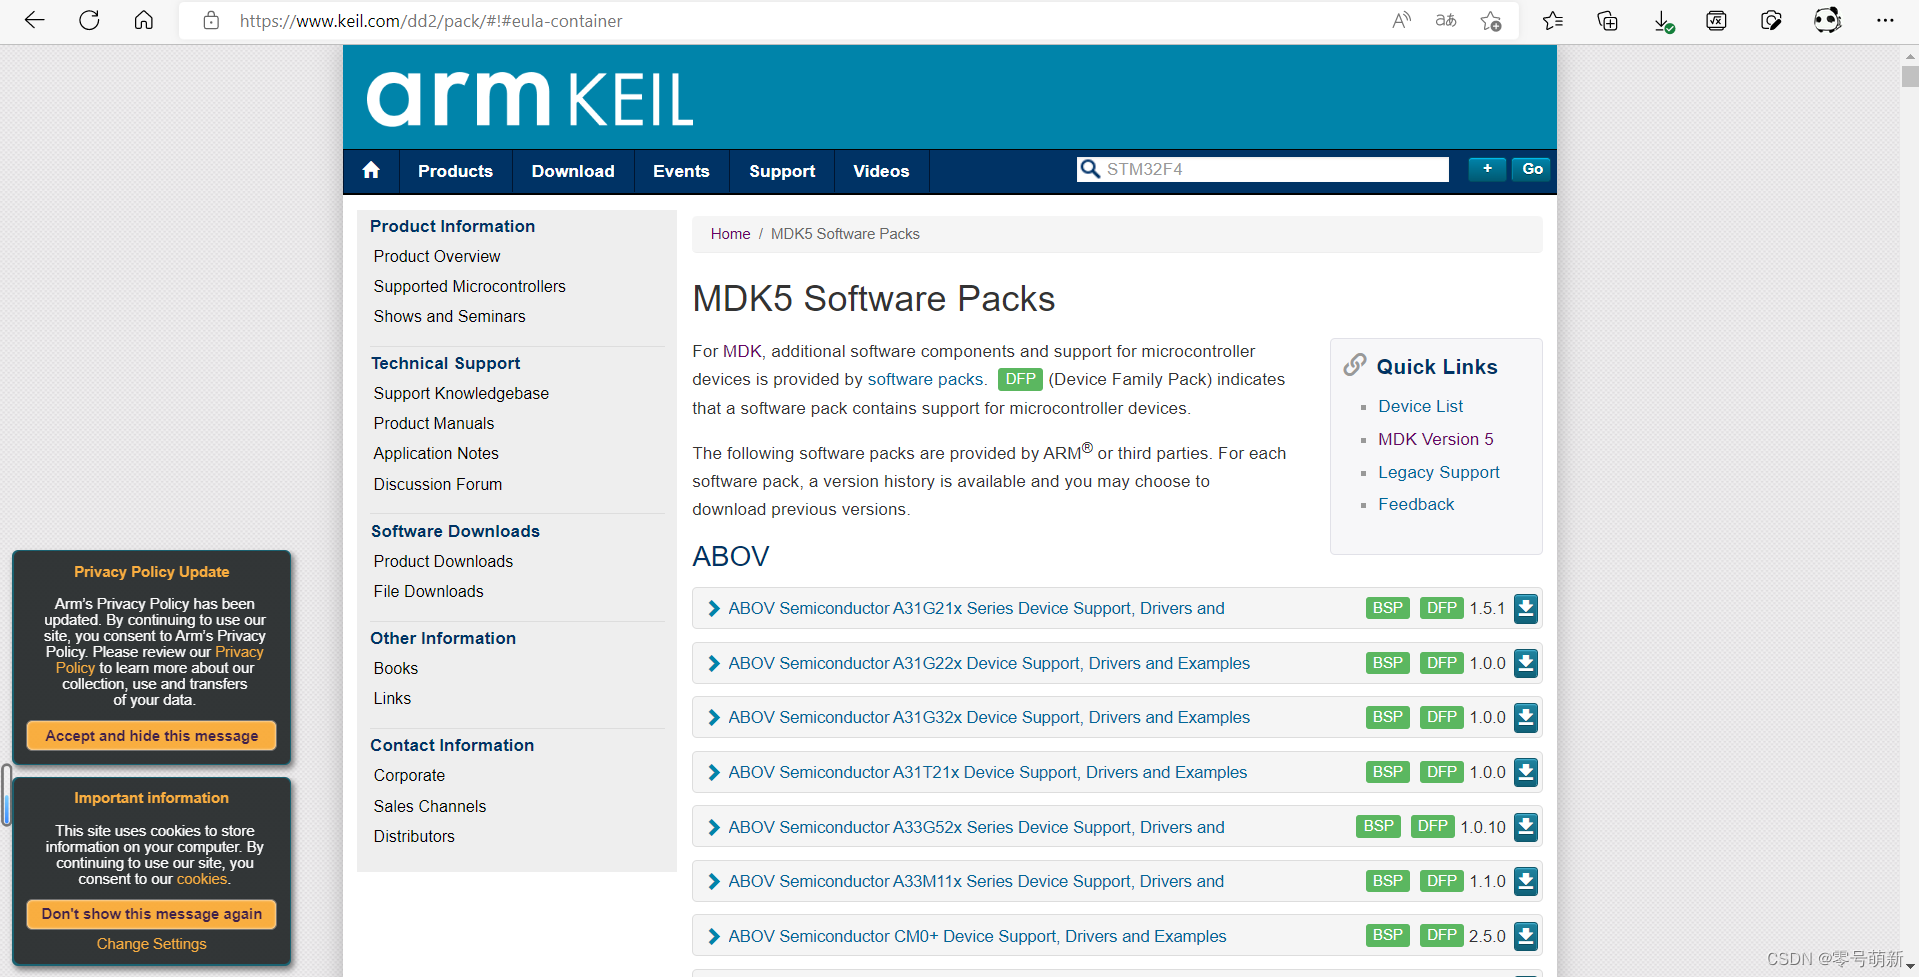This screenshot has width=1919, height=977.
Task: Download the ABOV CM0+ pack version 2.5.0
Action: 1525,936
